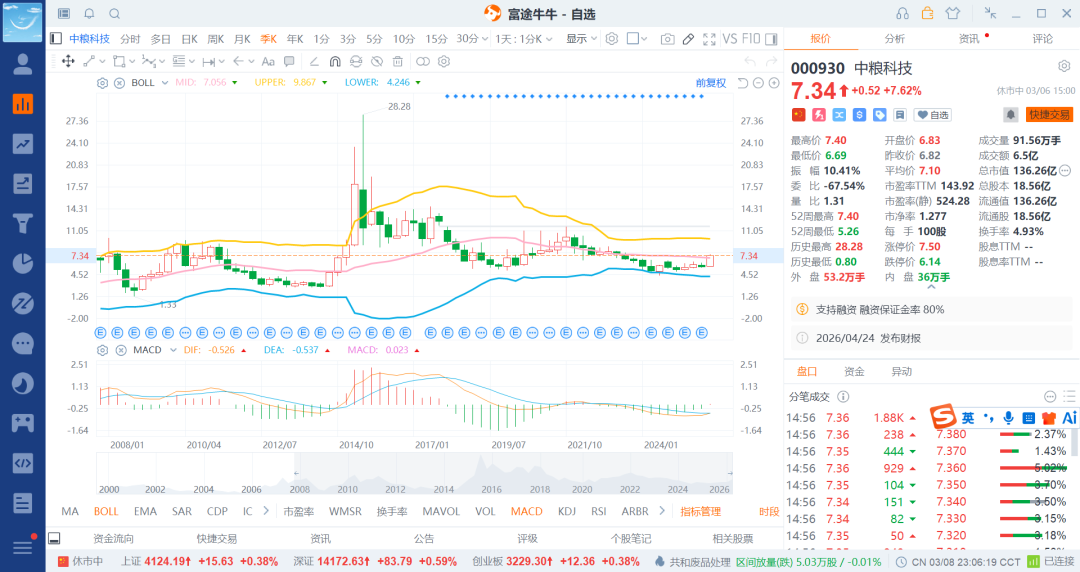Screen dimensions: 1080x572
Task: Click the screenshot camera icon in chart toolbar
Action: tap(667, 39)
